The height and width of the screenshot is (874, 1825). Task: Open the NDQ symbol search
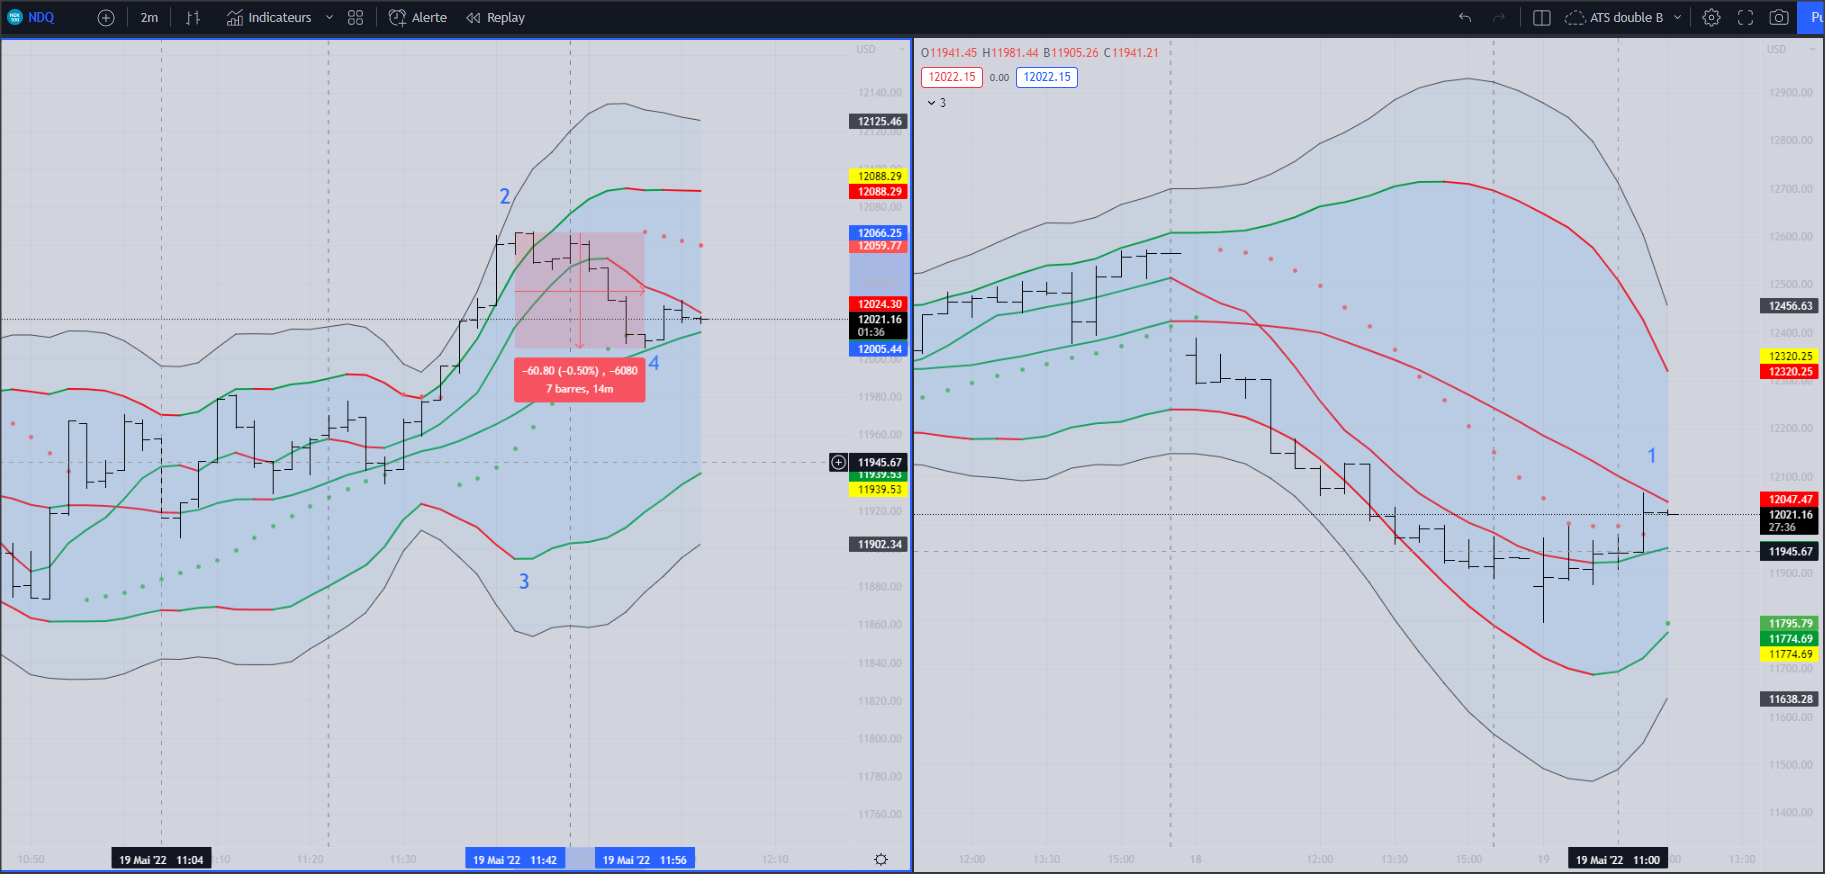32,18
